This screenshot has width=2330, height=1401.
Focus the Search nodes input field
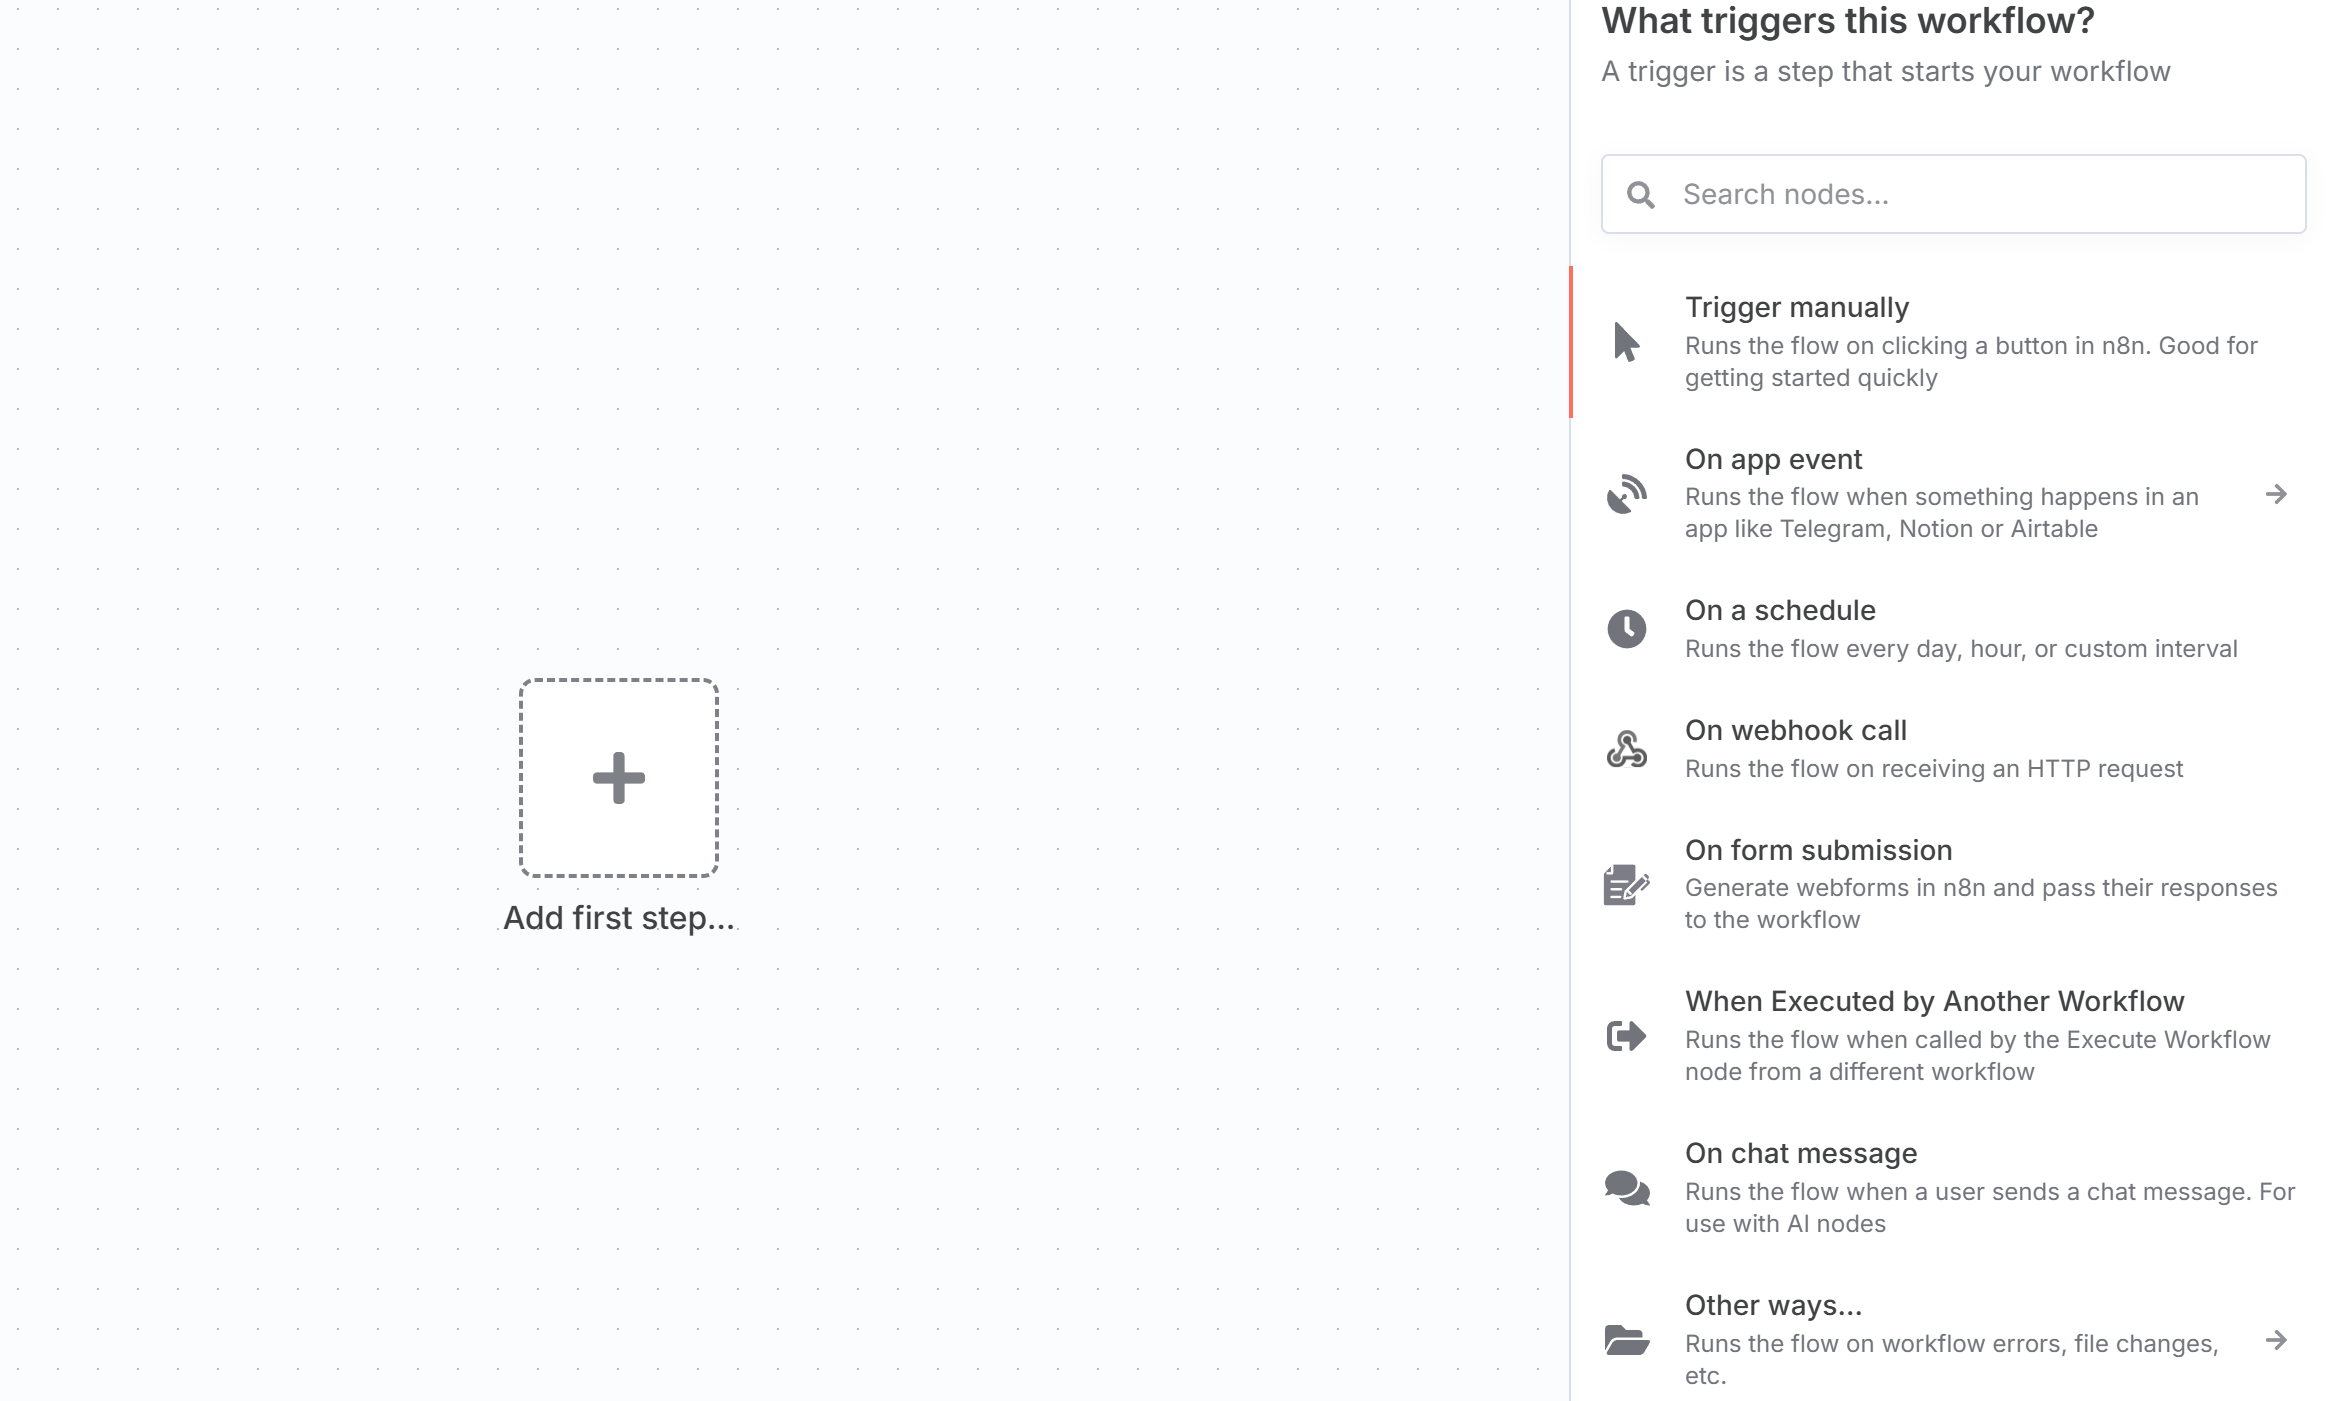point(1953,194)
